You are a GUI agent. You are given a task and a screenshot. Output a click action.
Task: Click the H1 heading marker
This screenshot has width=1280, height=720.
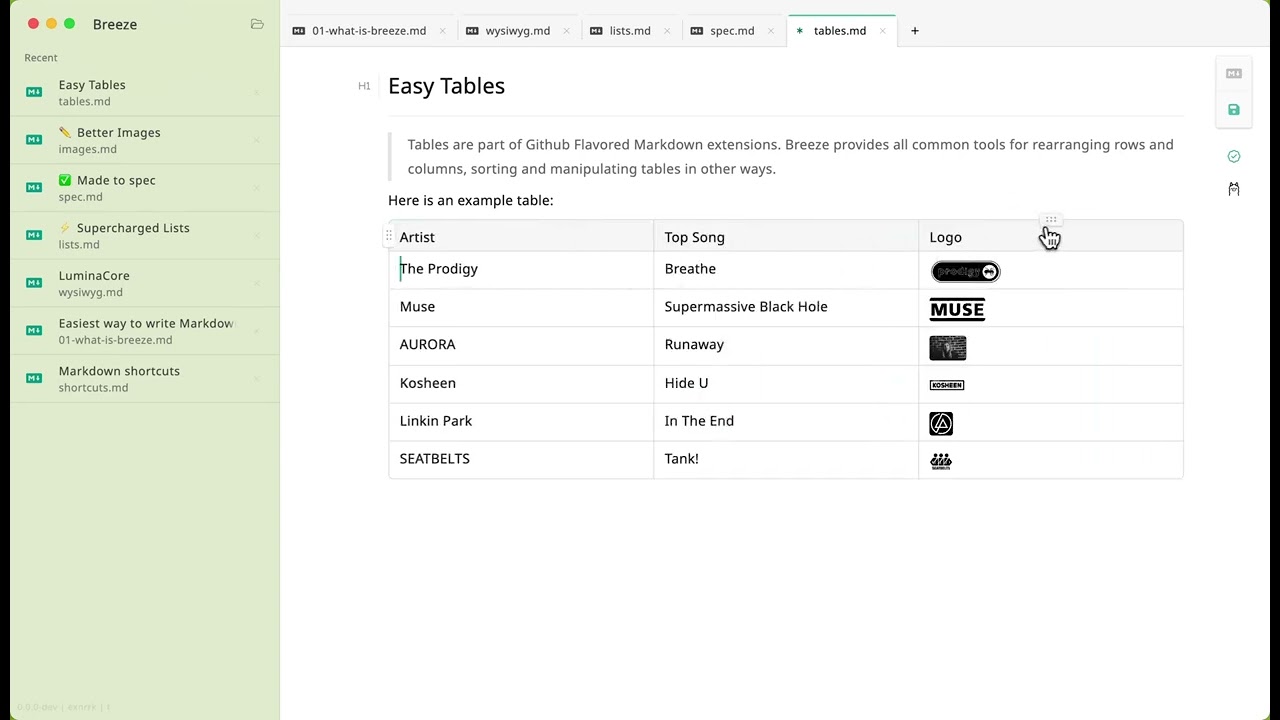click(x=364, y=86)
